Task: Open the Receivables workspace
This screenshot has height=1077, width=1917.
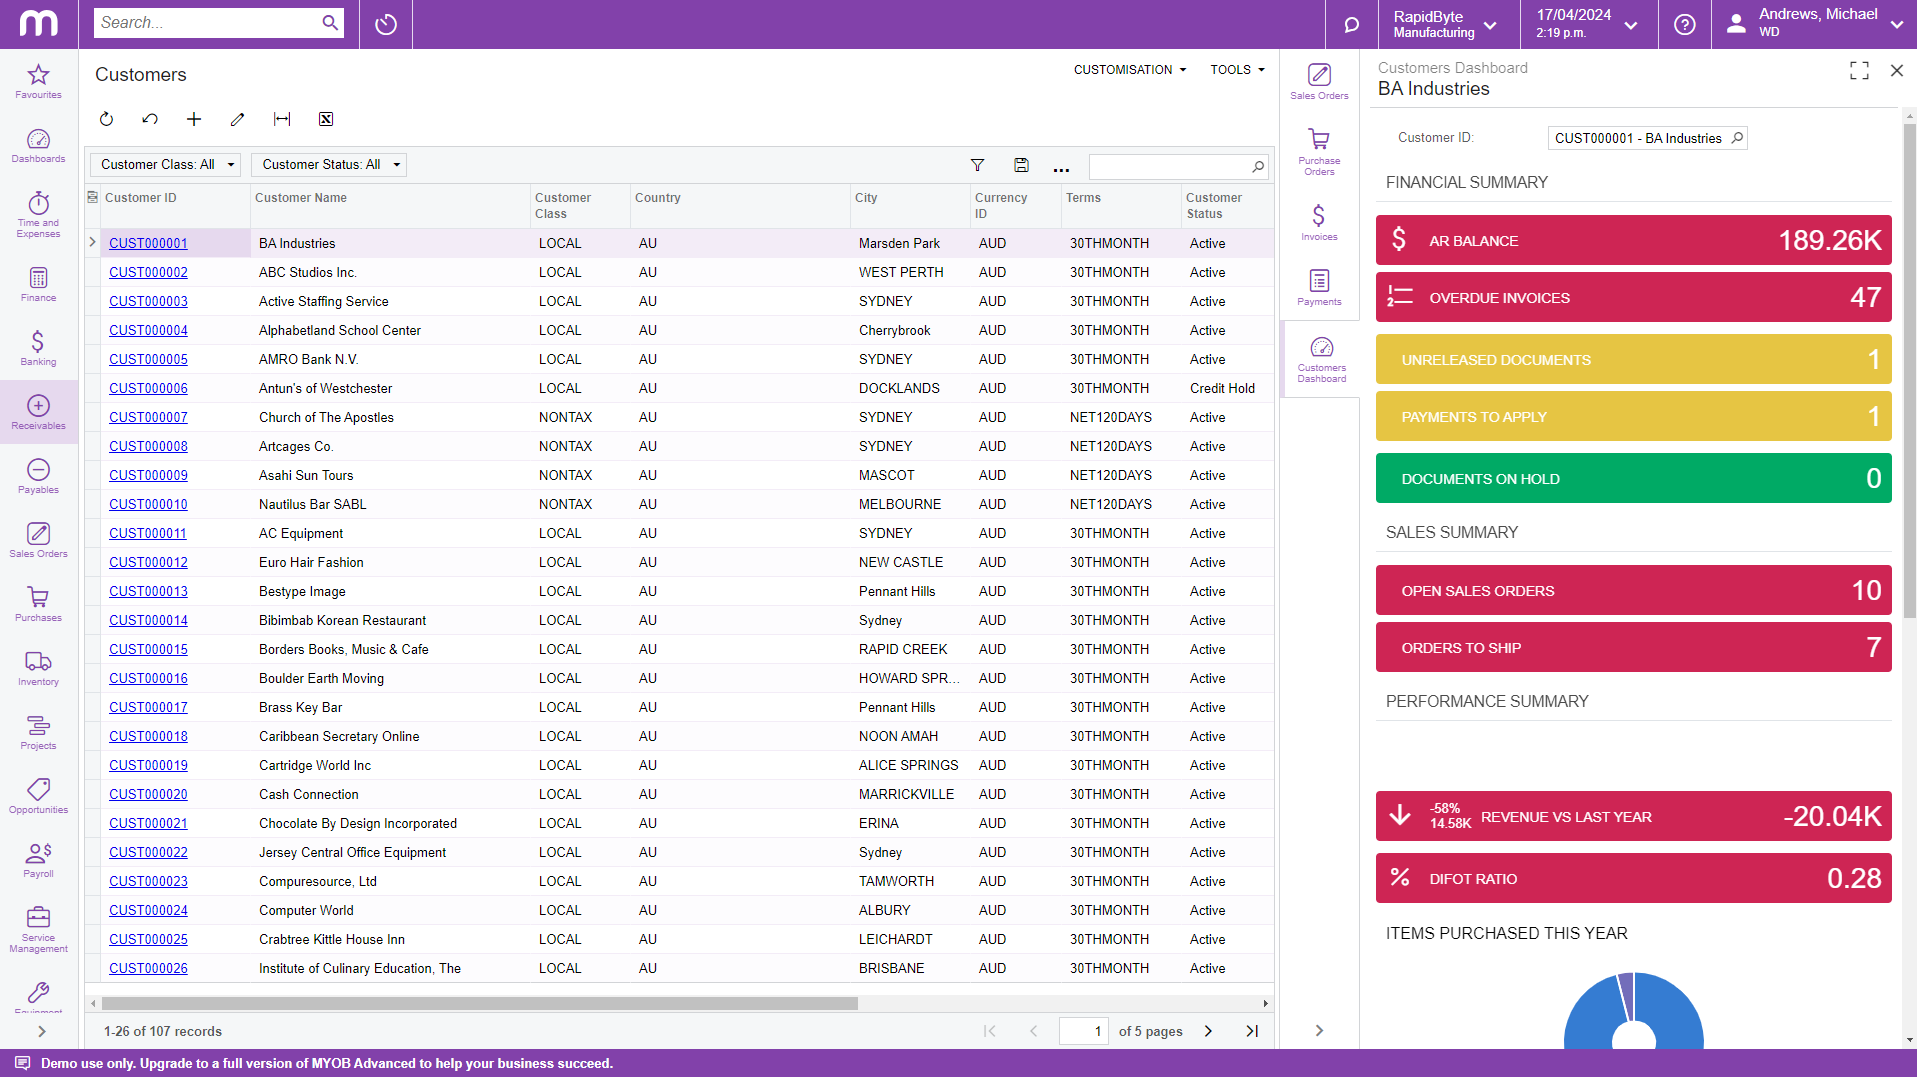Action: tap(38, 412)
